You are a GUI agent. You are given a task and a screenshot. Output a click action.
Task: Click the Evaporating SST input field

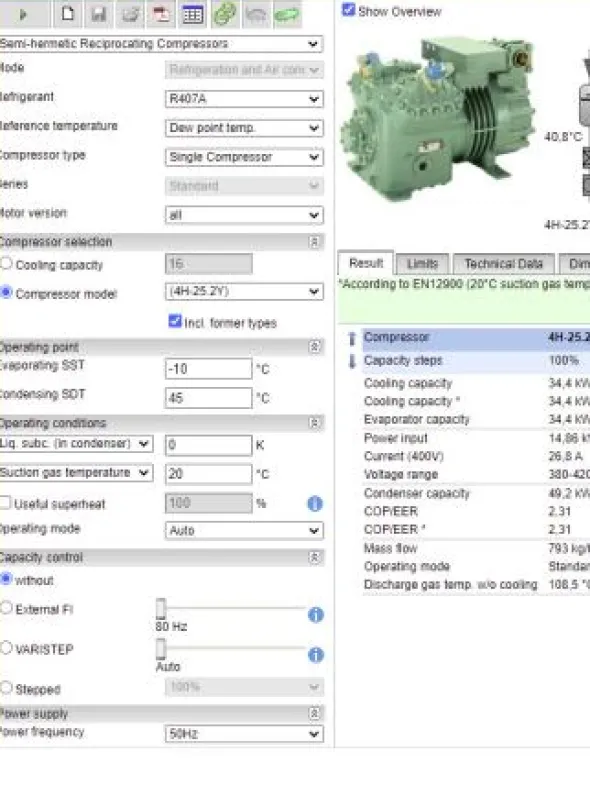pyautogui.click(x=208, y=369)
